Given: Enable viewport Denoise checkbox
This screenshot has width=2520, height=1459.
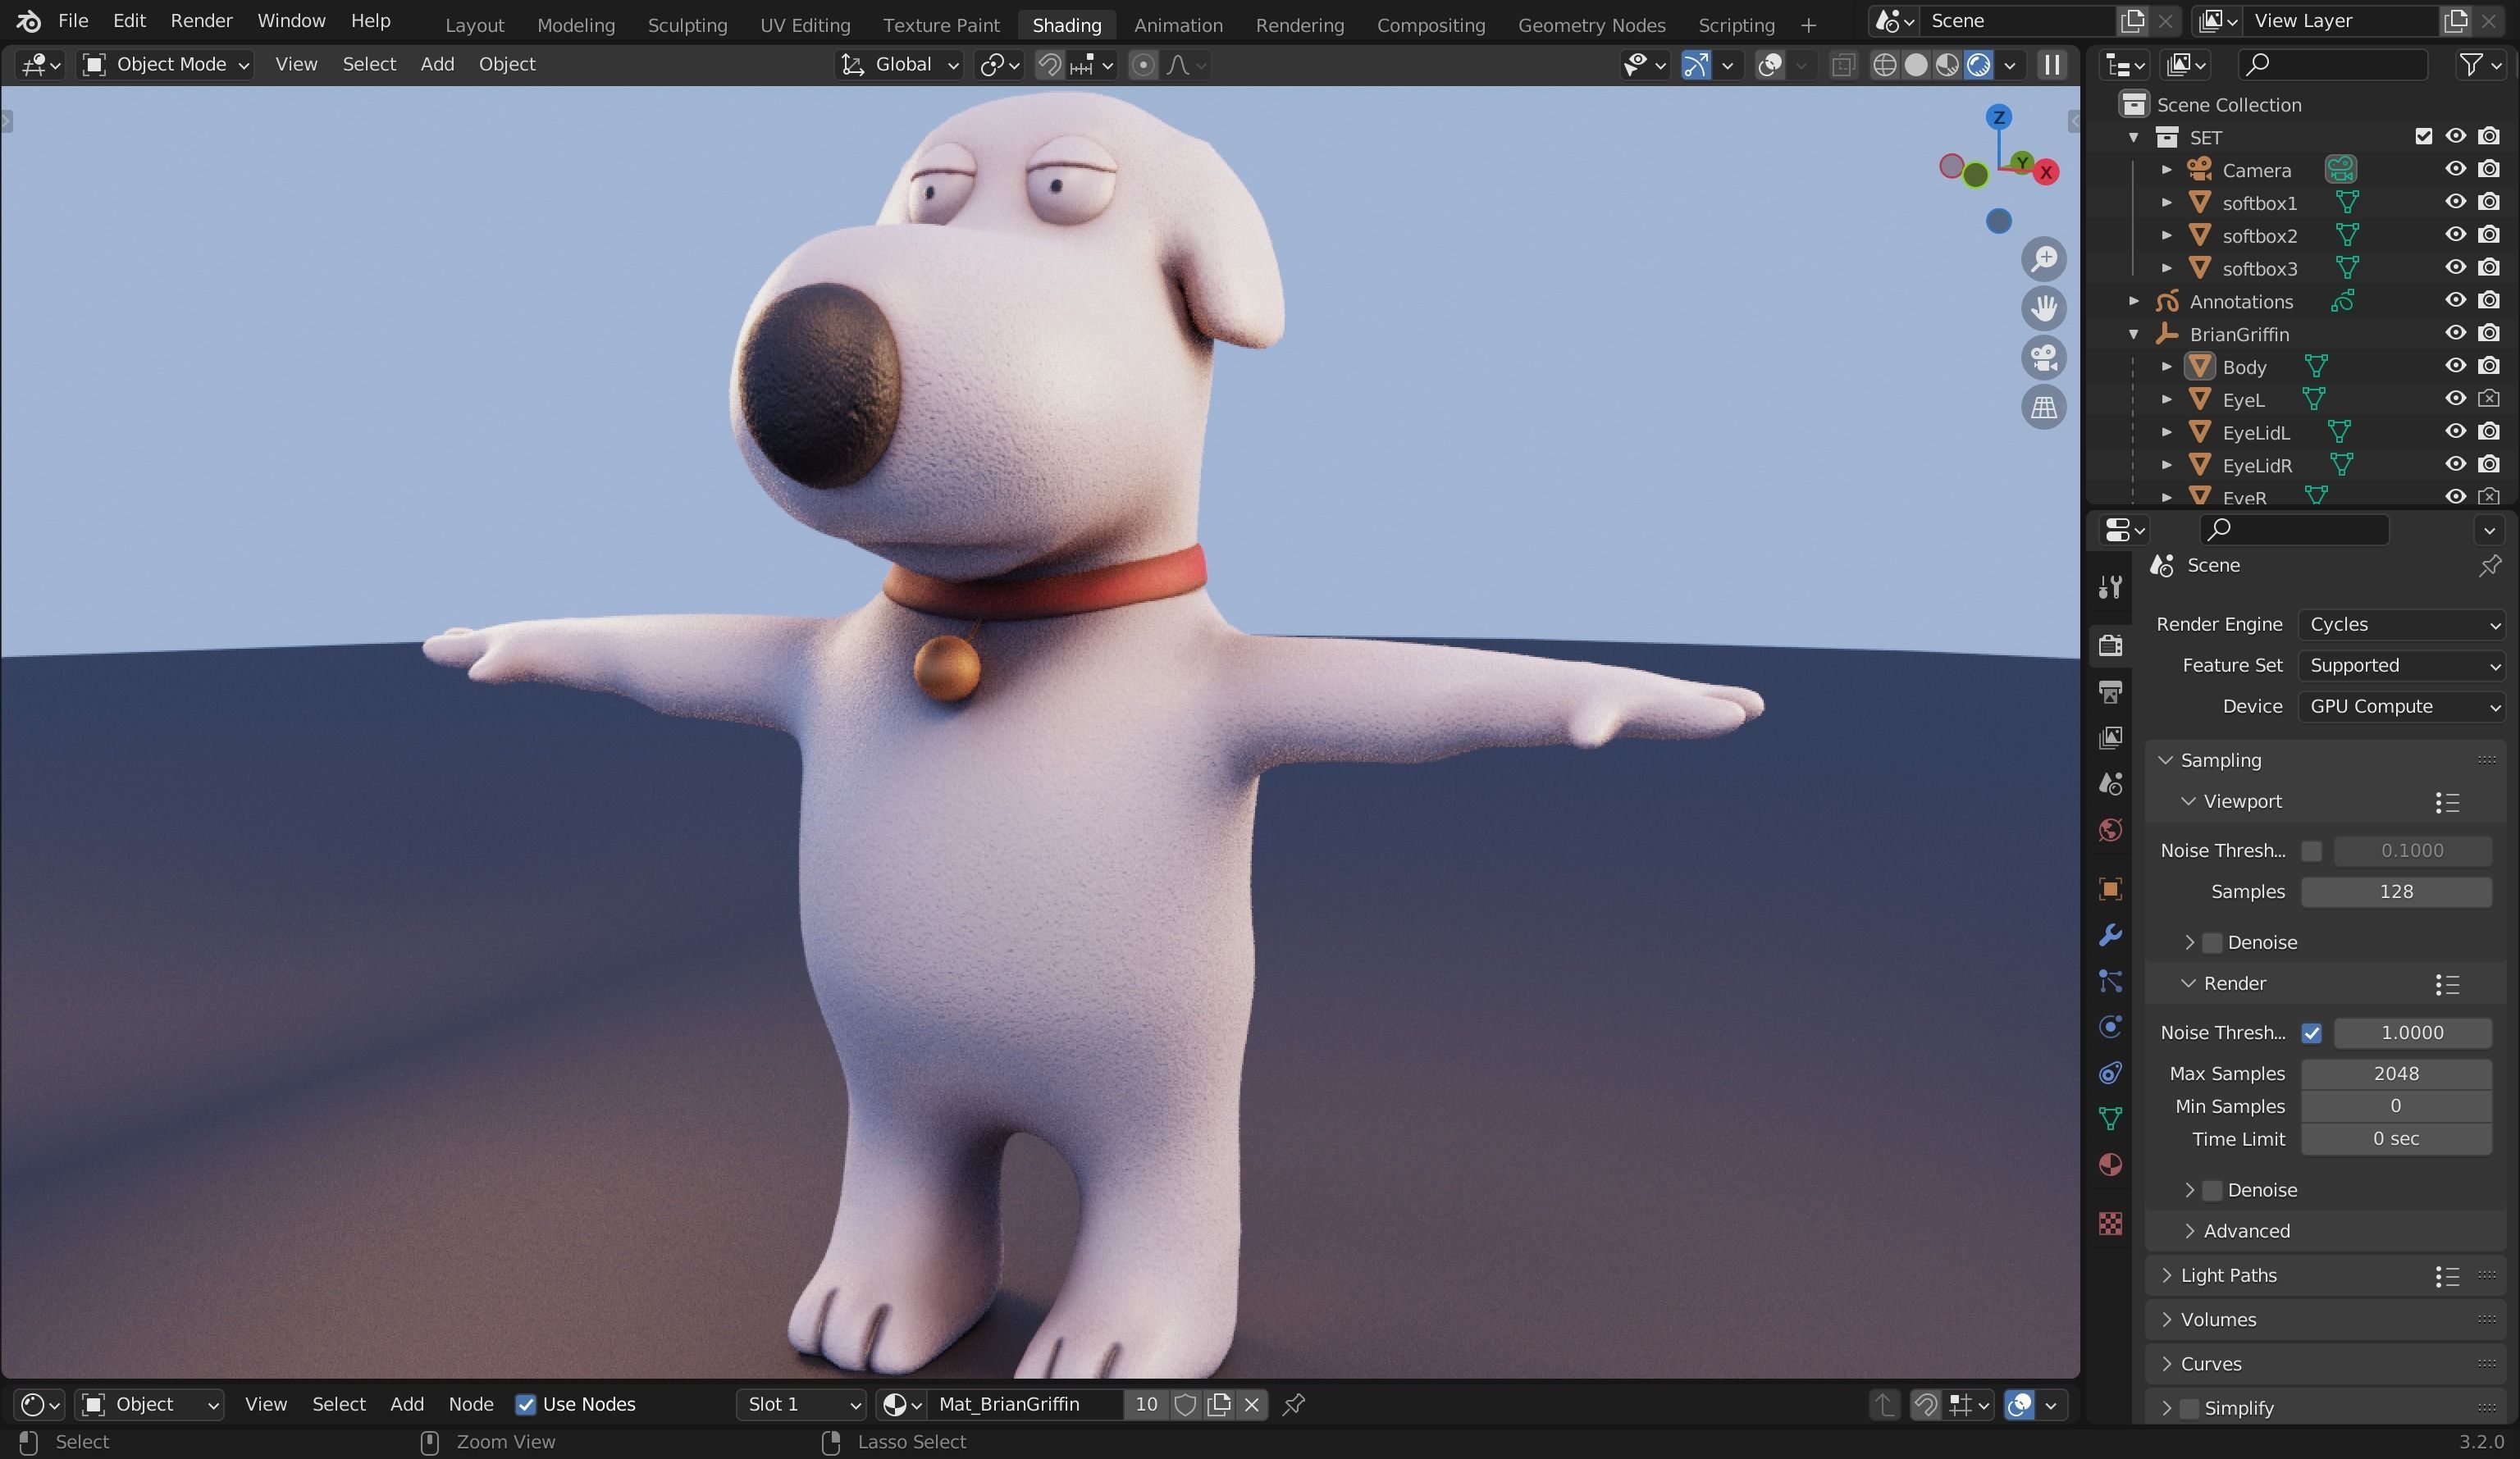Looking at the screenshot, I should coord(2212,943).
